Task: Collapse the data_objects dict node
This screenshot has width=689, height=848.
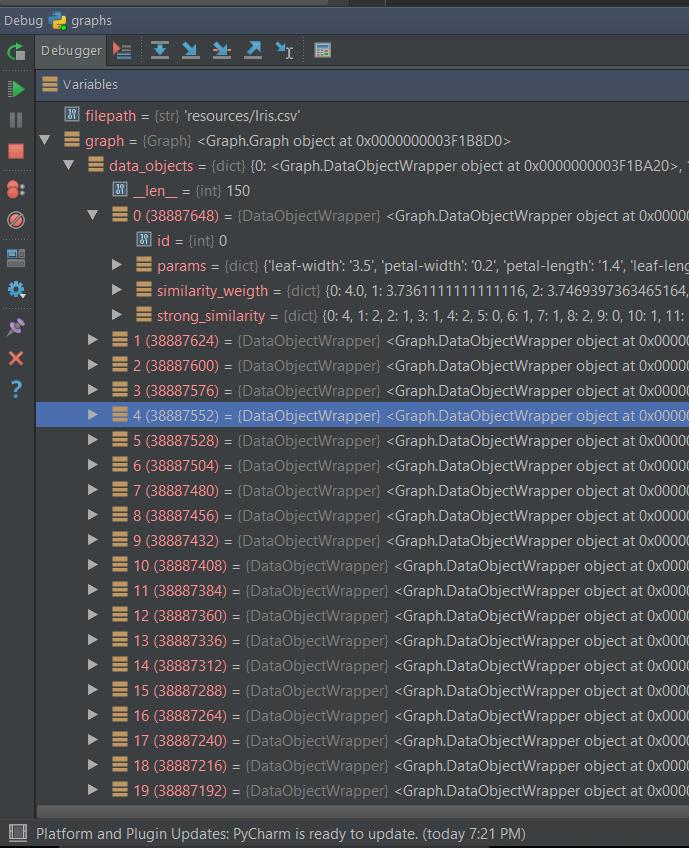Action: [x=69, y=165]
